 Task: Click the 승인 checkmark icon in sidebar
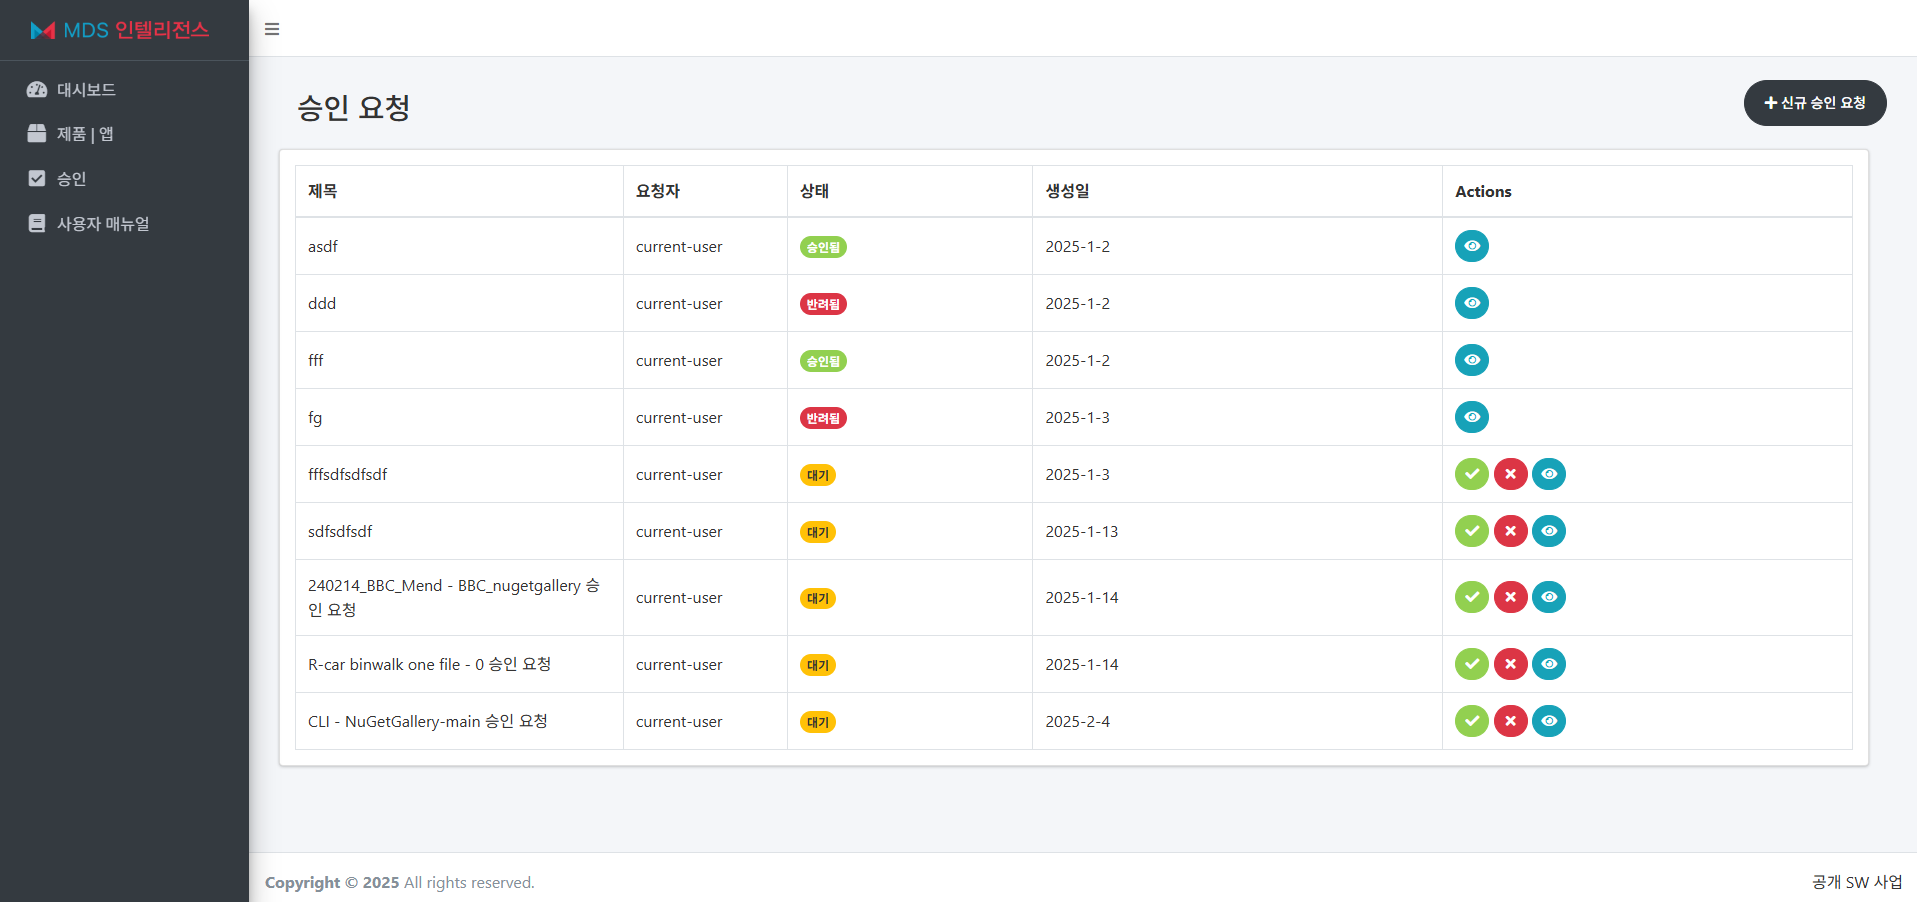pyautogui.click(x=37, y=178)
